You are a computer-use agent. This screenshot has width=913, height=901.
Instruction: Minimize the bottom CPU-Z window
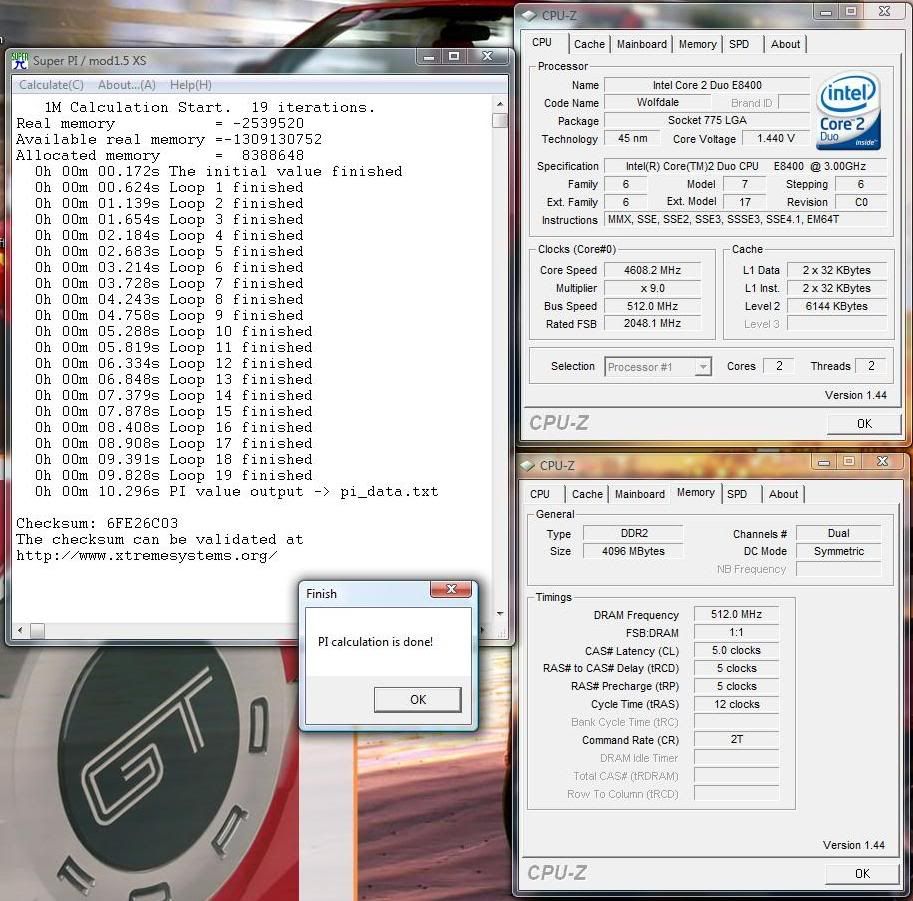pos(824,462)
